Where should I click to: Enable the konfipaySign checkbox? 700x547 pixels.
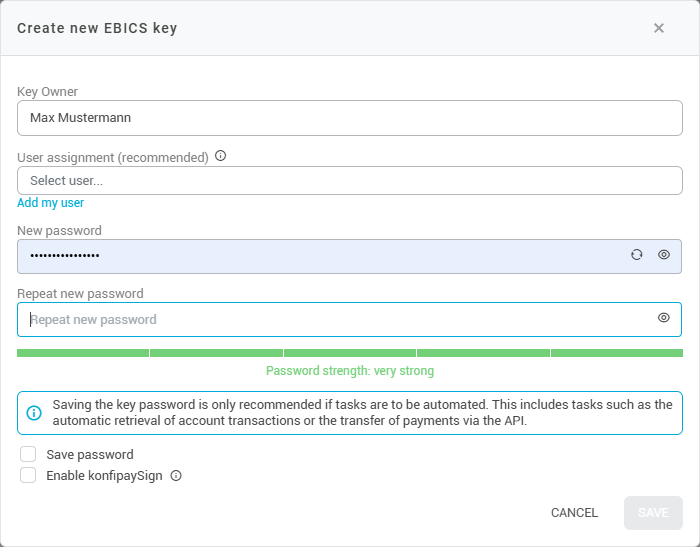pos(28,475)
